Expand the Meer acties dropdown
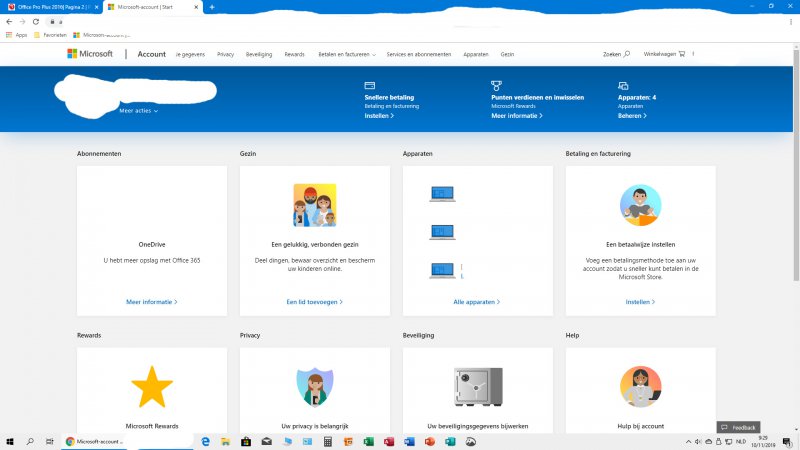Screen dimensions: 800x450 tap(138, 111)
